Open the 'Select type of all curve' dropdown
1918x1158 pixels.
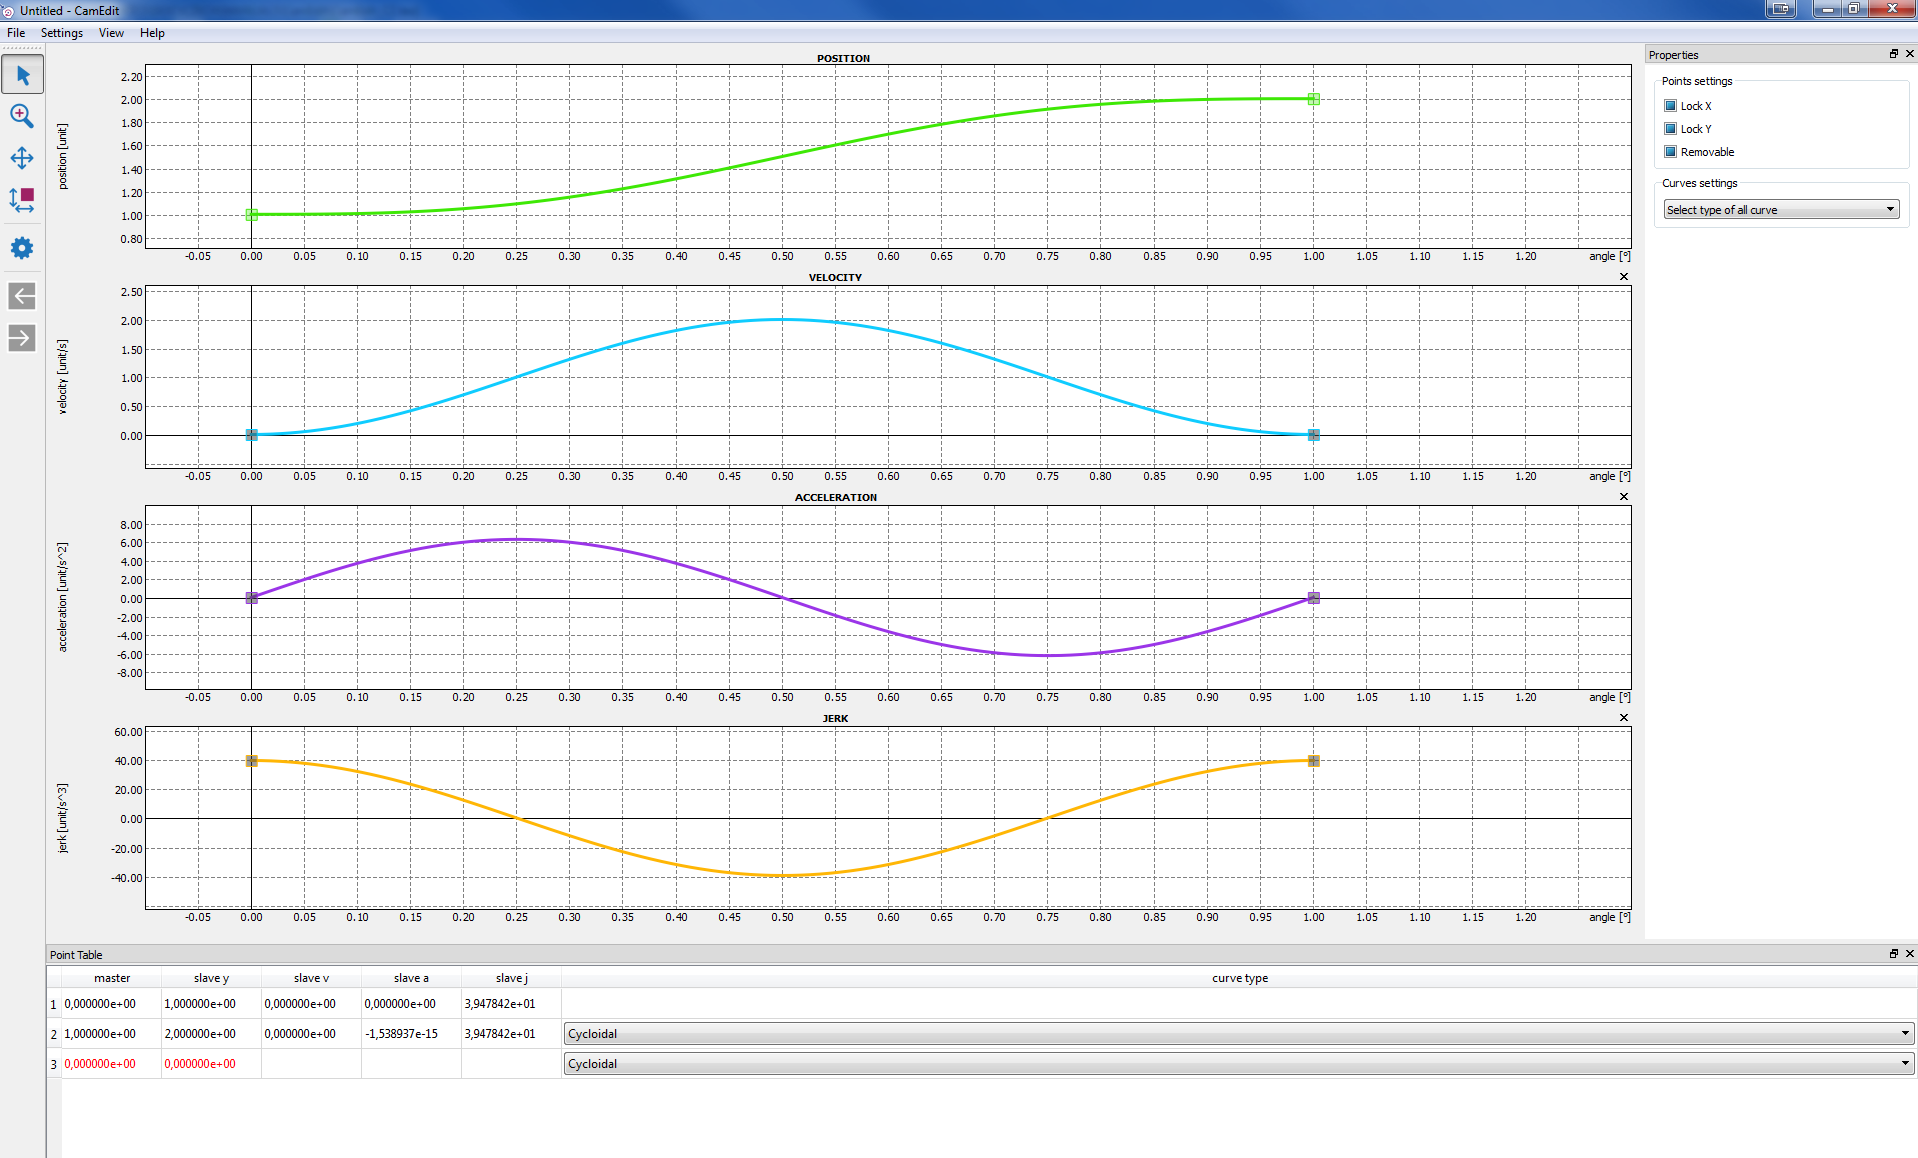pyautogui.click(x=1781, y=210)
